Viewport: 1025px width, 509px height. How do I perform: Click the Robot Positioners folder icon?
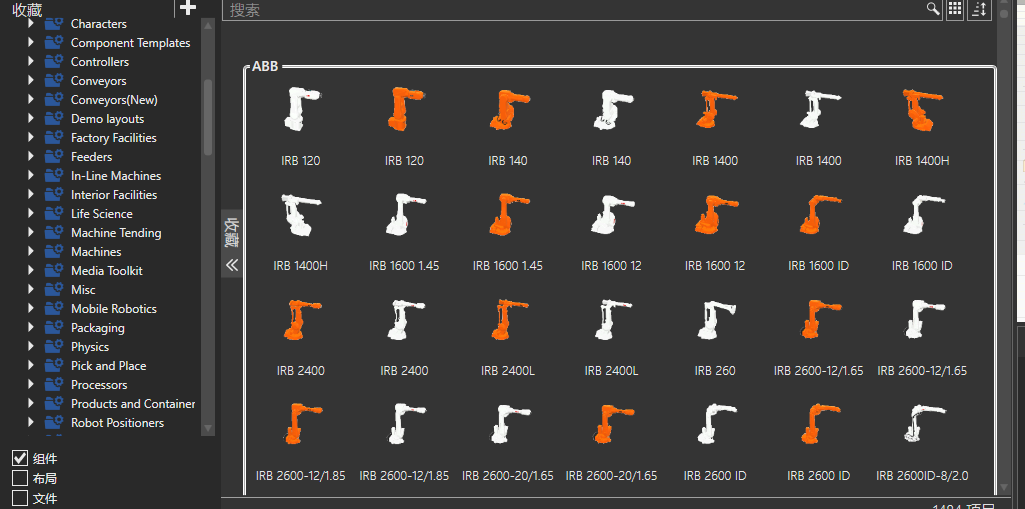click(54, 423)
